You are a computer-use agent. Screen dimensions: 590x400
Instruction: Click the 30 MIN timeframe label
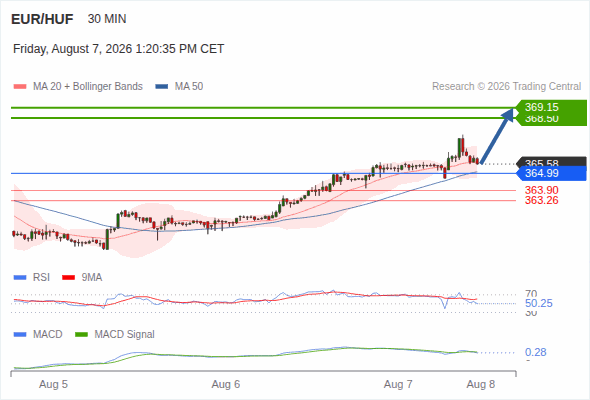tap(107, 19)
